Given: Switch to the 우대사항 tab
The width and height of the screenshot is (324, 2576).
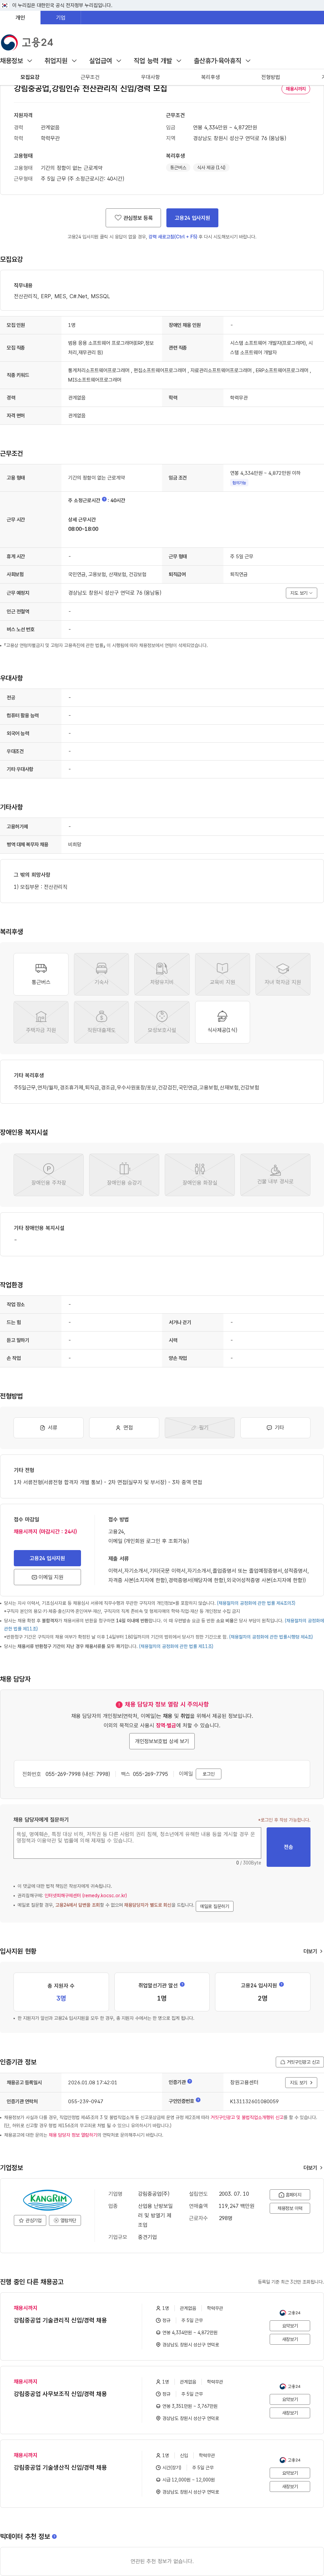Looking at the screenshot, I should click(150, 77).
